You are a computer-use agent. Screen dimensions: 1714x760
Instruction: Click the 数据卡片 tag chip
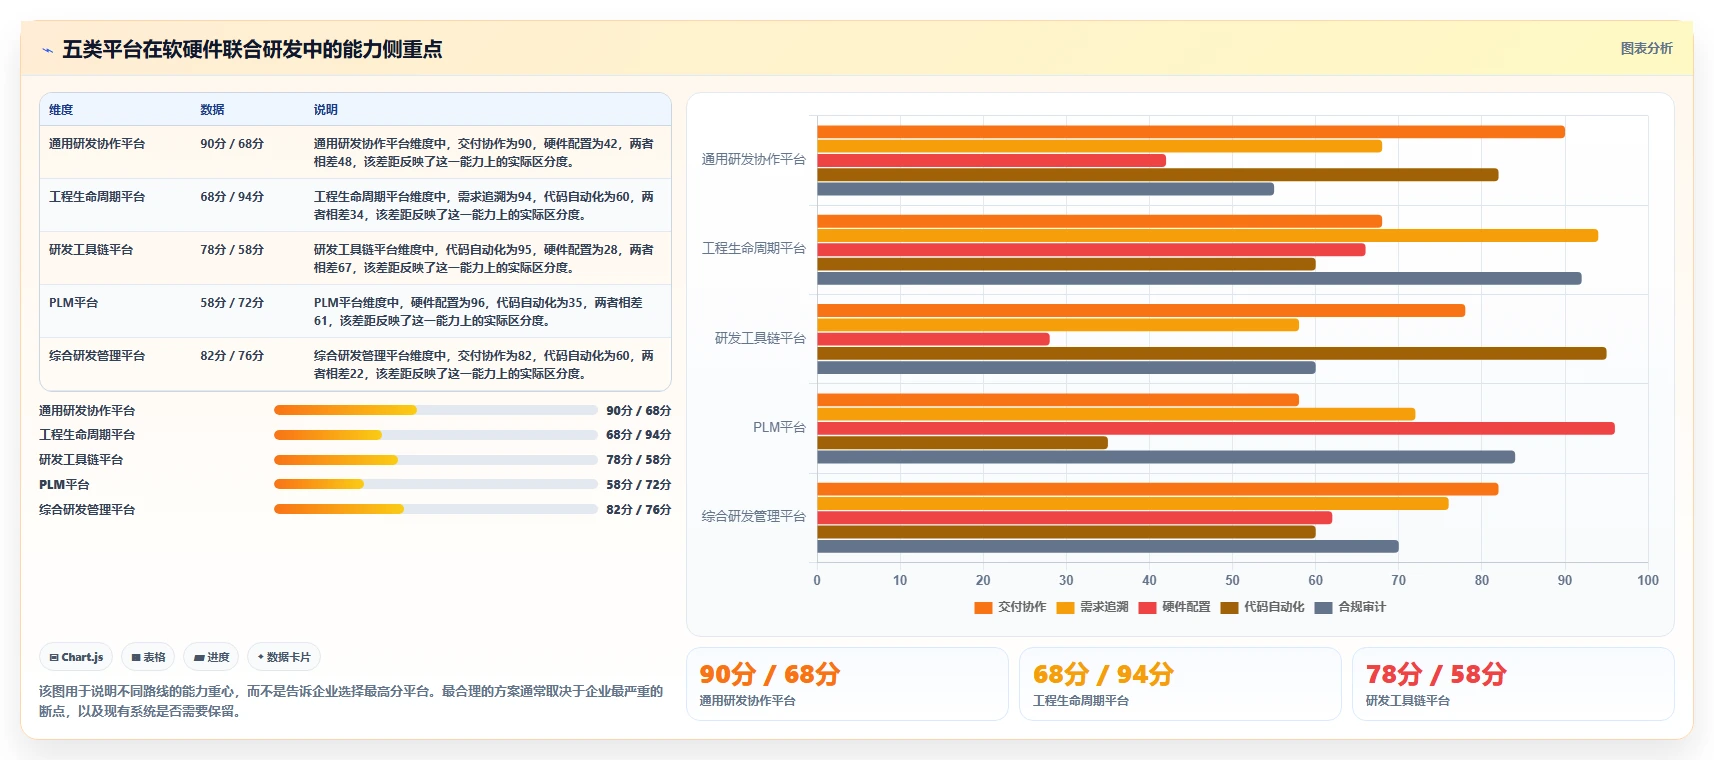point(284,657)
